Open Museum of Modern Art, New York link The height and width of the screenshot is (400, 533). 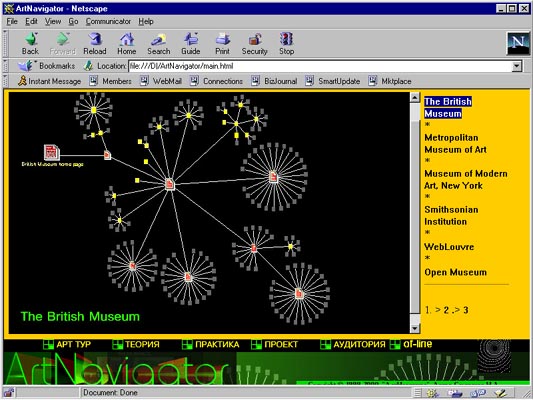(x=466, y=179)
